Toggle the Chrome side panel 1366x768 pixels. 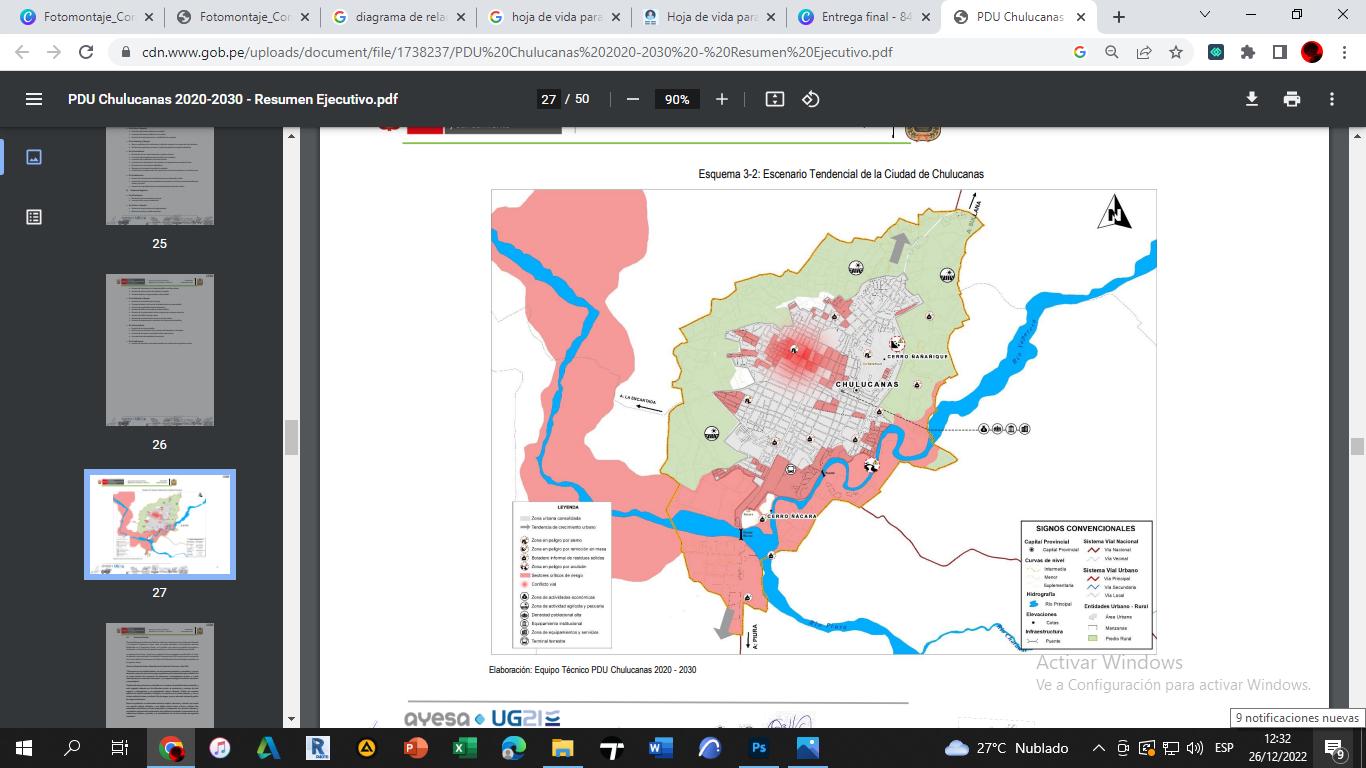click(x=1279, y=52)
